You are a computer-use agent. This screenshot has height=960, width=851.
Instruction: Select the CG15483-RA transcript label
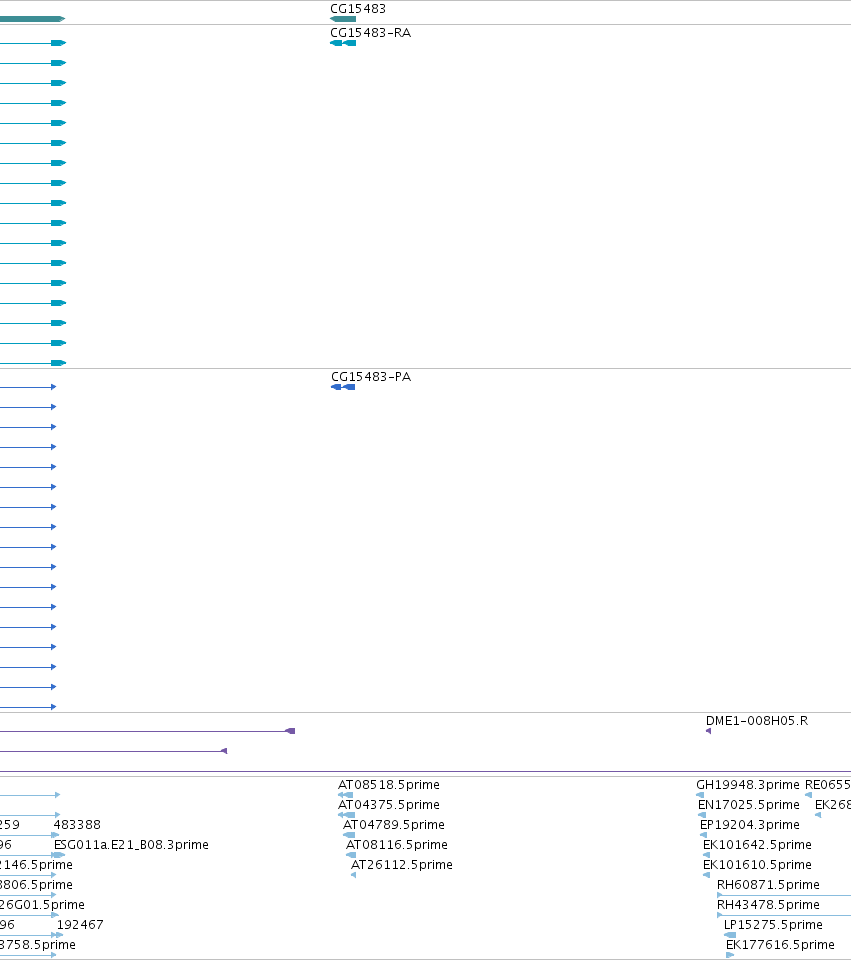coord(370,32)
